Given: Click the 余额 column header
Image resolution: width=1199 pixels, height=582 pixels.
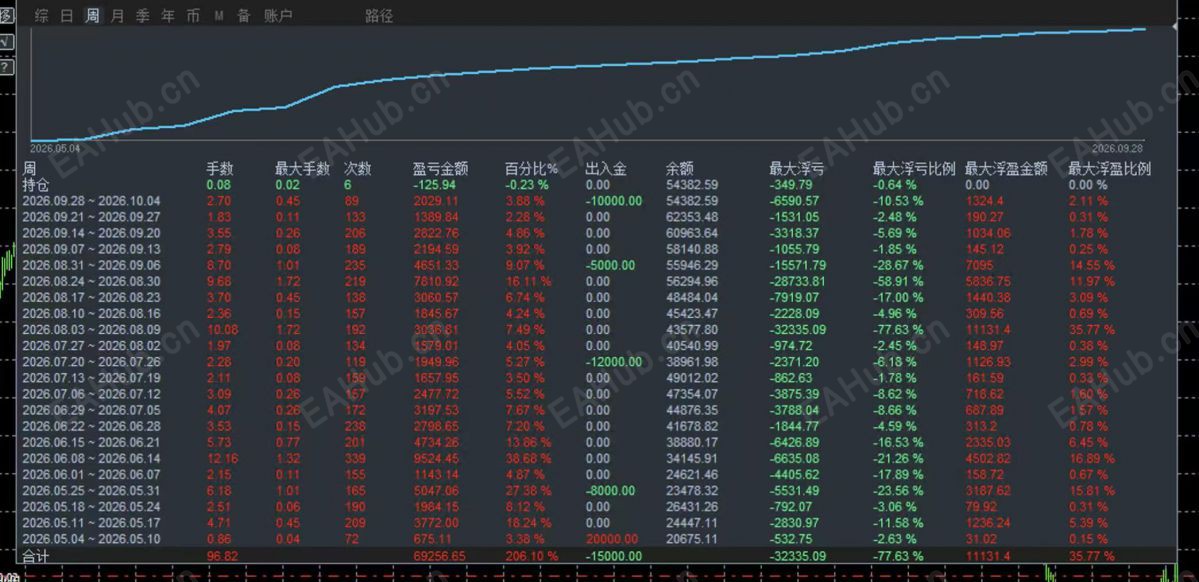Looking at the screenshot, I should tap(680, 169).
